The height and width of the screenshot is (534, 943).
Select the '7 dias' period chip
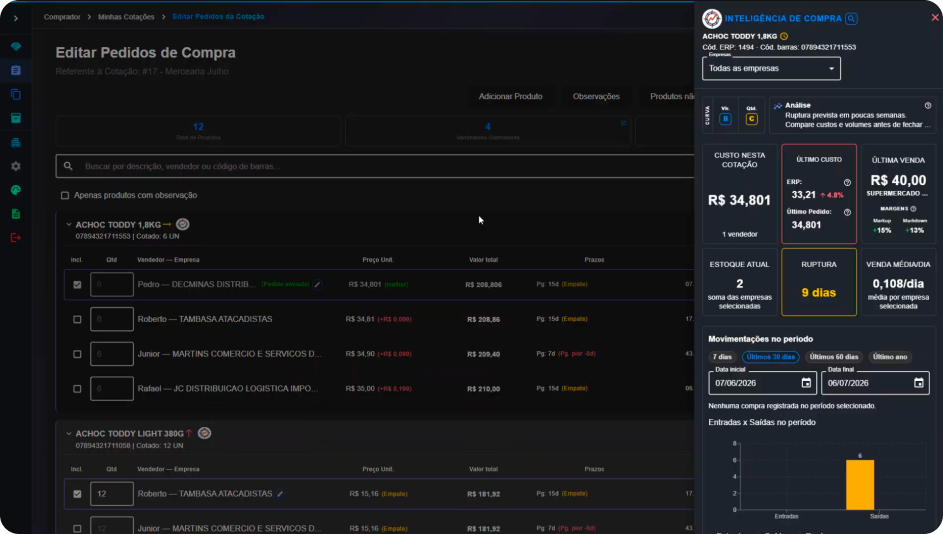pos(722,357)
